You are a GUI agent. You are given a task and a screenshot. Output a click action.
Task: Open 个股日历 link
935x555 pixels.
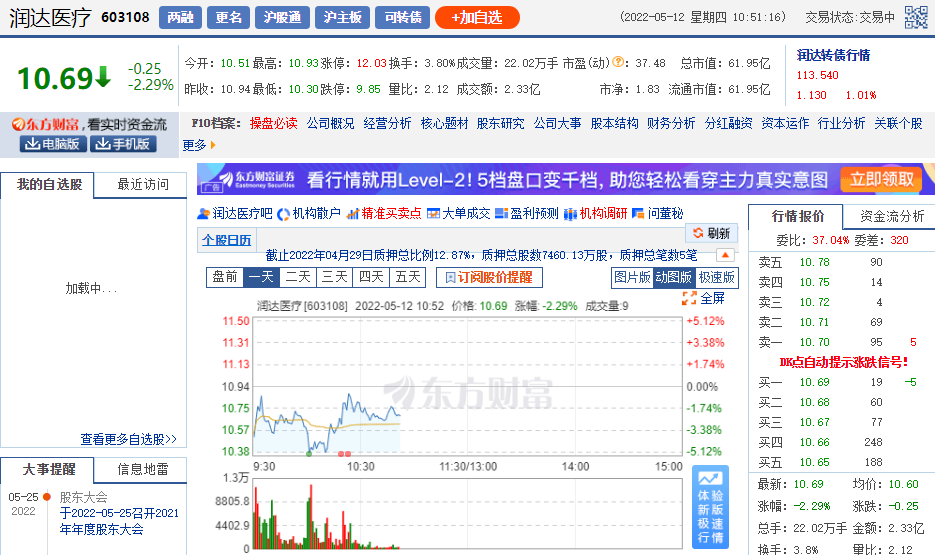coord(227,240)
